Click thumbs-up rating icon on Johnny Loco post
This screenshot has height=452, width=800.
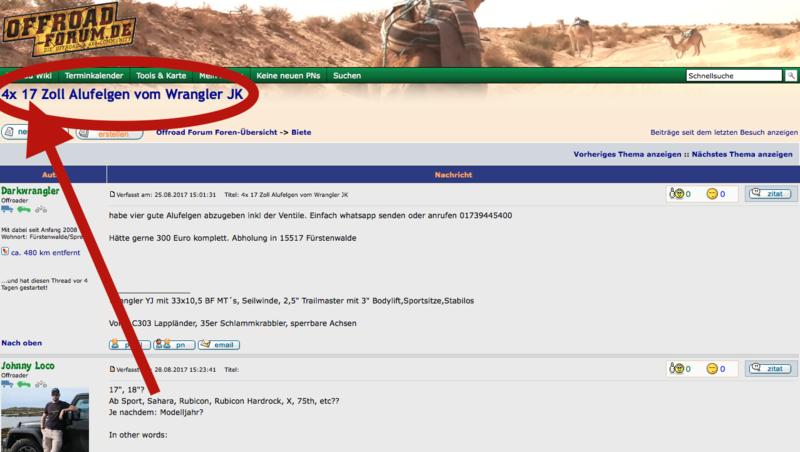[677, 369]
